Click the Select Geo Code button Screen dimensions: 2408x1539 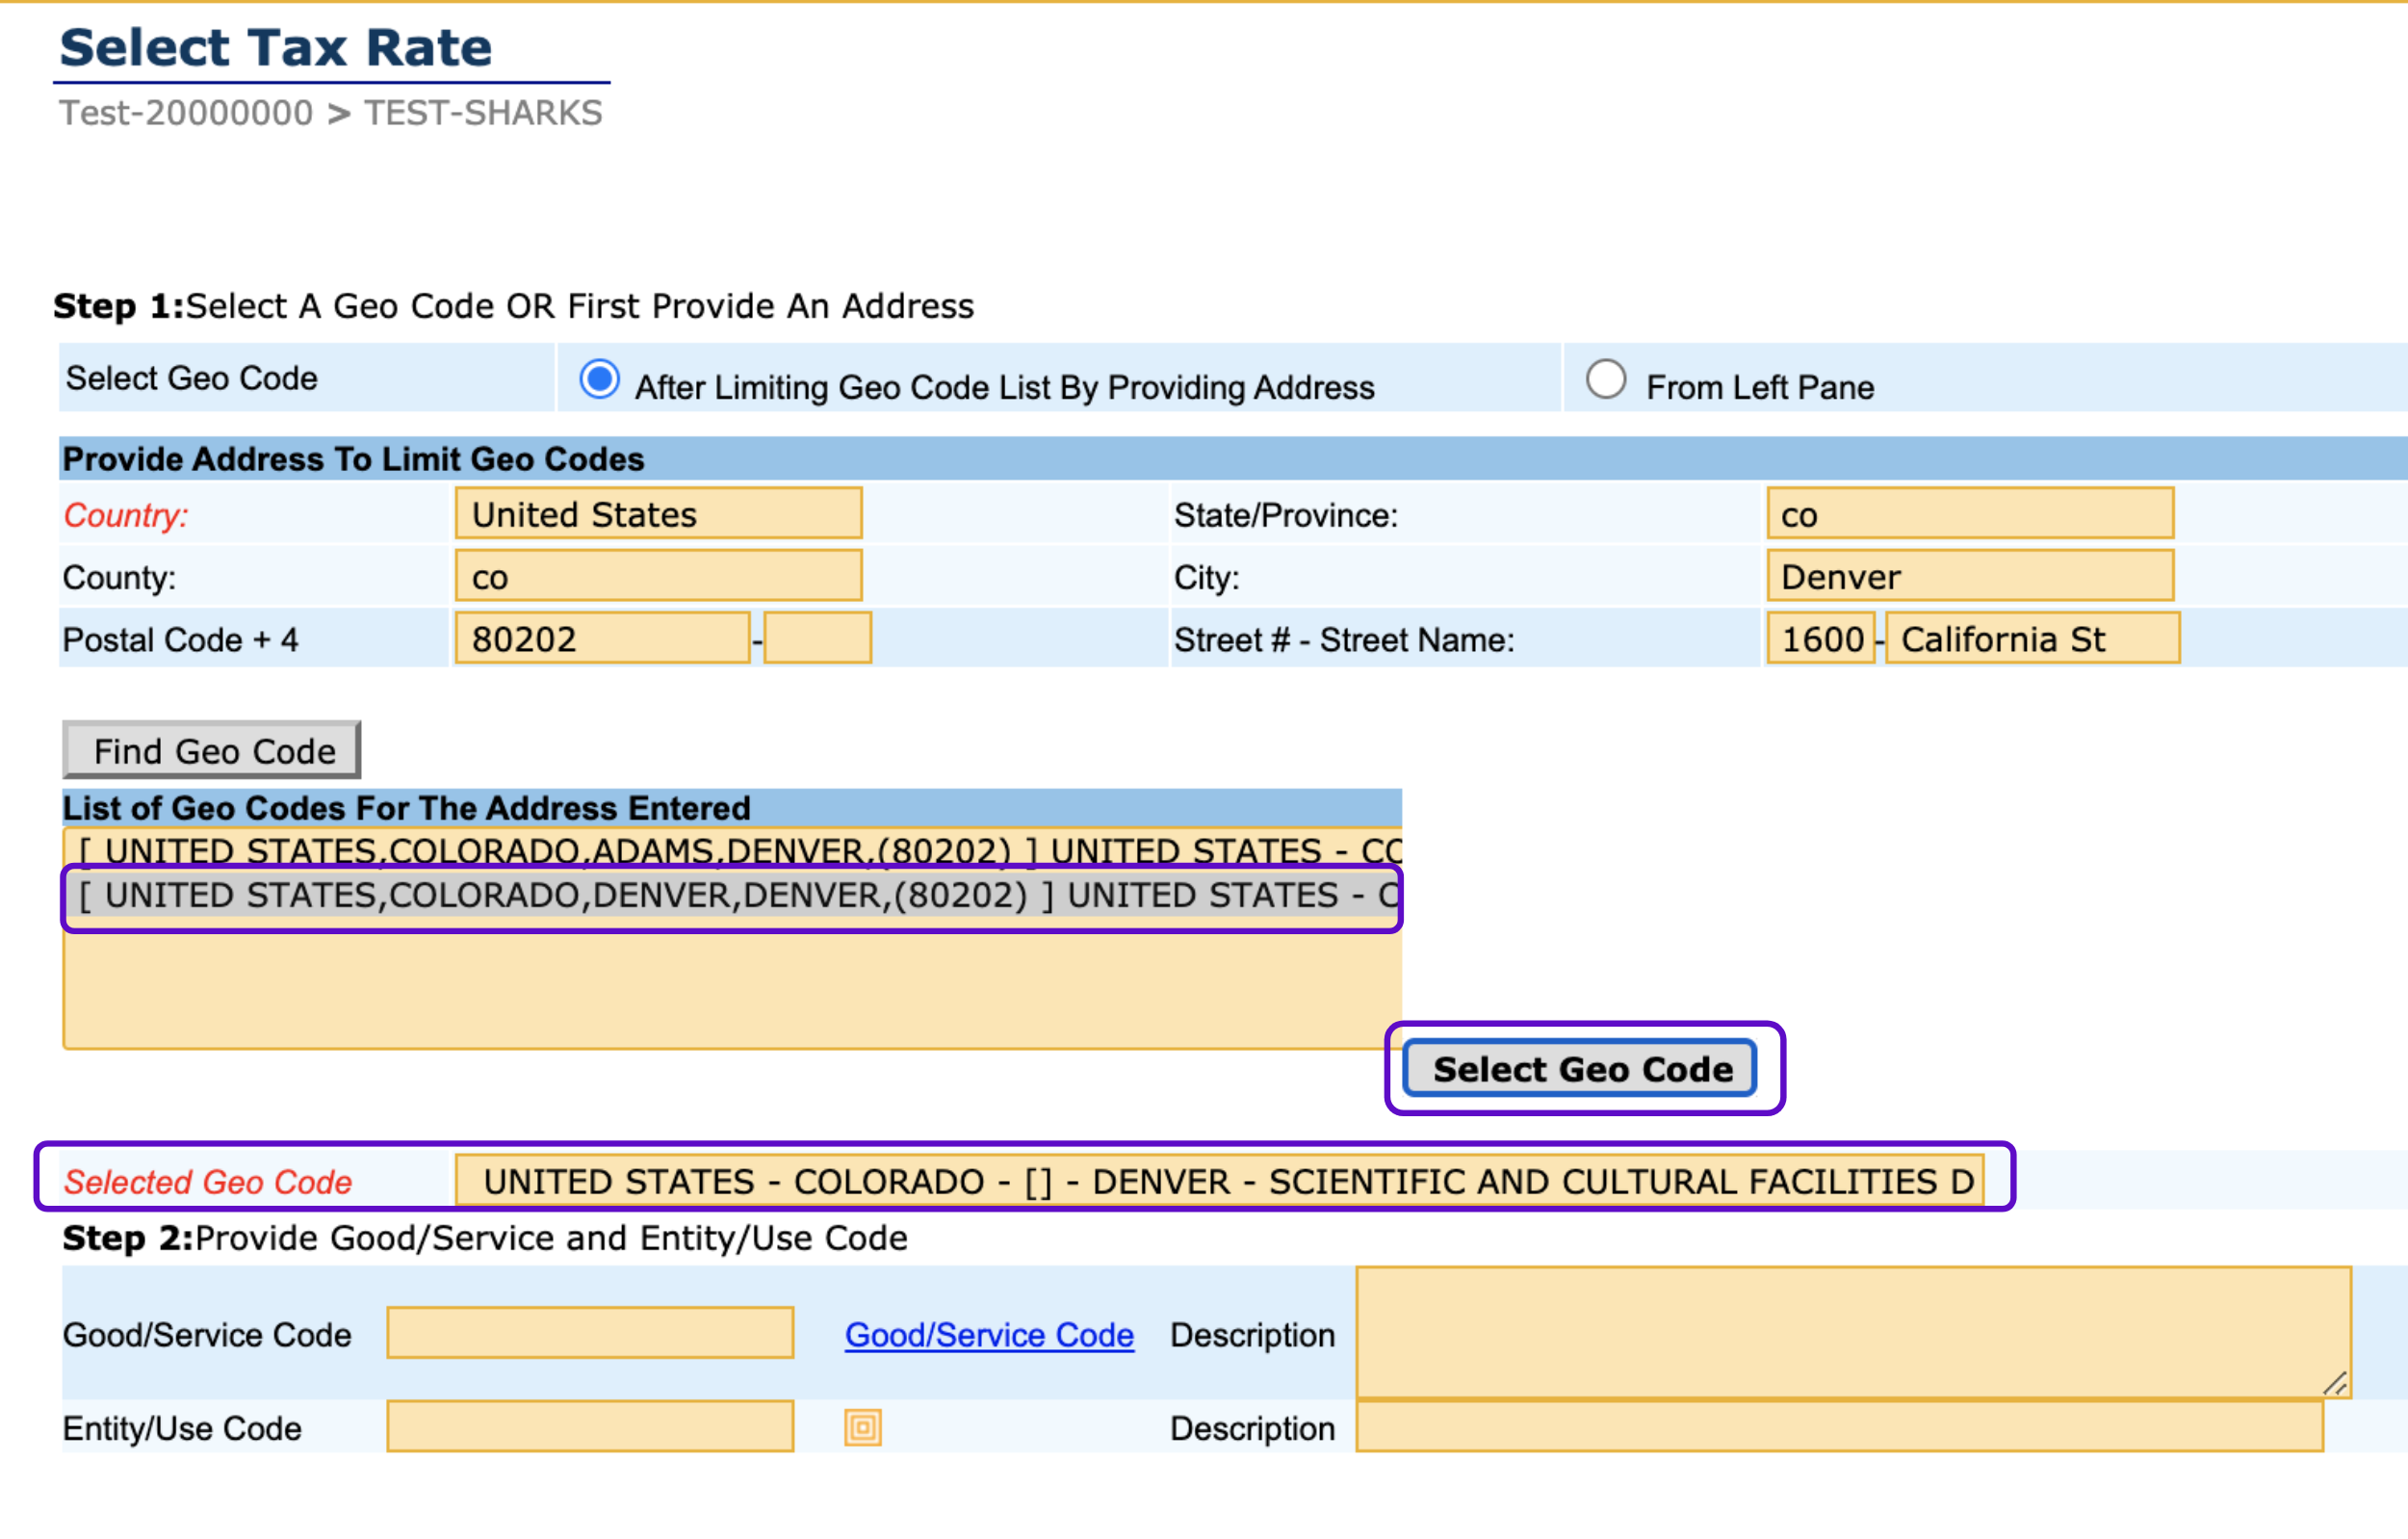click(1580, 1069)
